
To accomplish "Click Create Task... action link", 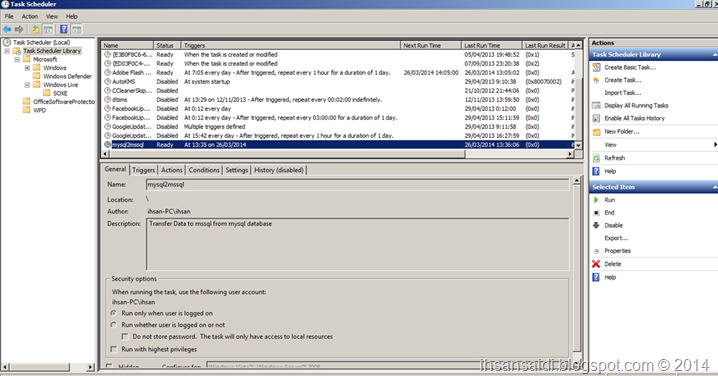I will click(x=623, y=80).
